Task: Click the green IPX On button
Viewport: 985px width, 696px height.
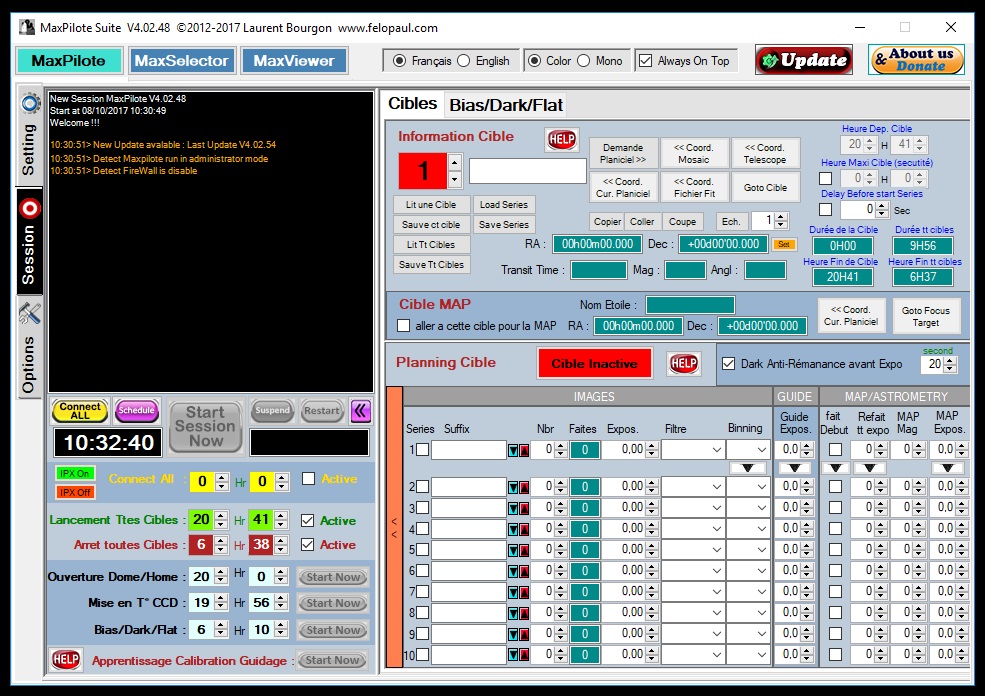Action: [75, 474]
